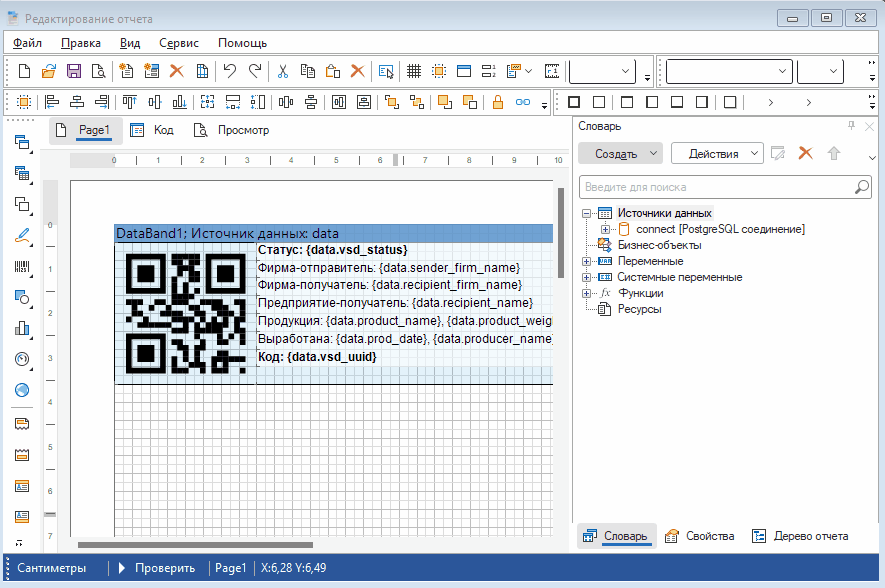Select the map globe tool in the toolbox

pos(22,390)
